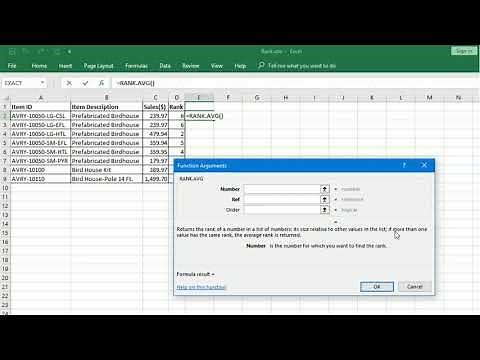Image resolution: width=480 pixels, height=360 pixels.
Task: Open the Data ribbon tab
Action: tap(165, 66)
